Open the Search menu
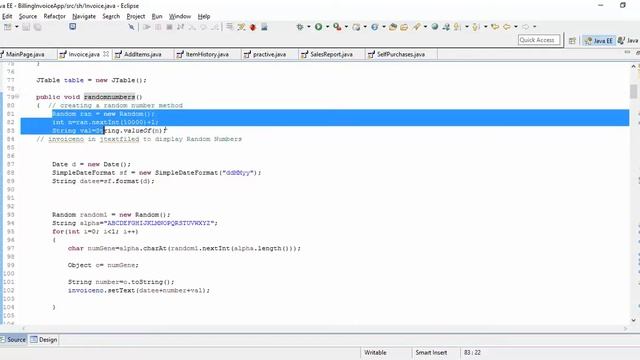 point(111,16)
